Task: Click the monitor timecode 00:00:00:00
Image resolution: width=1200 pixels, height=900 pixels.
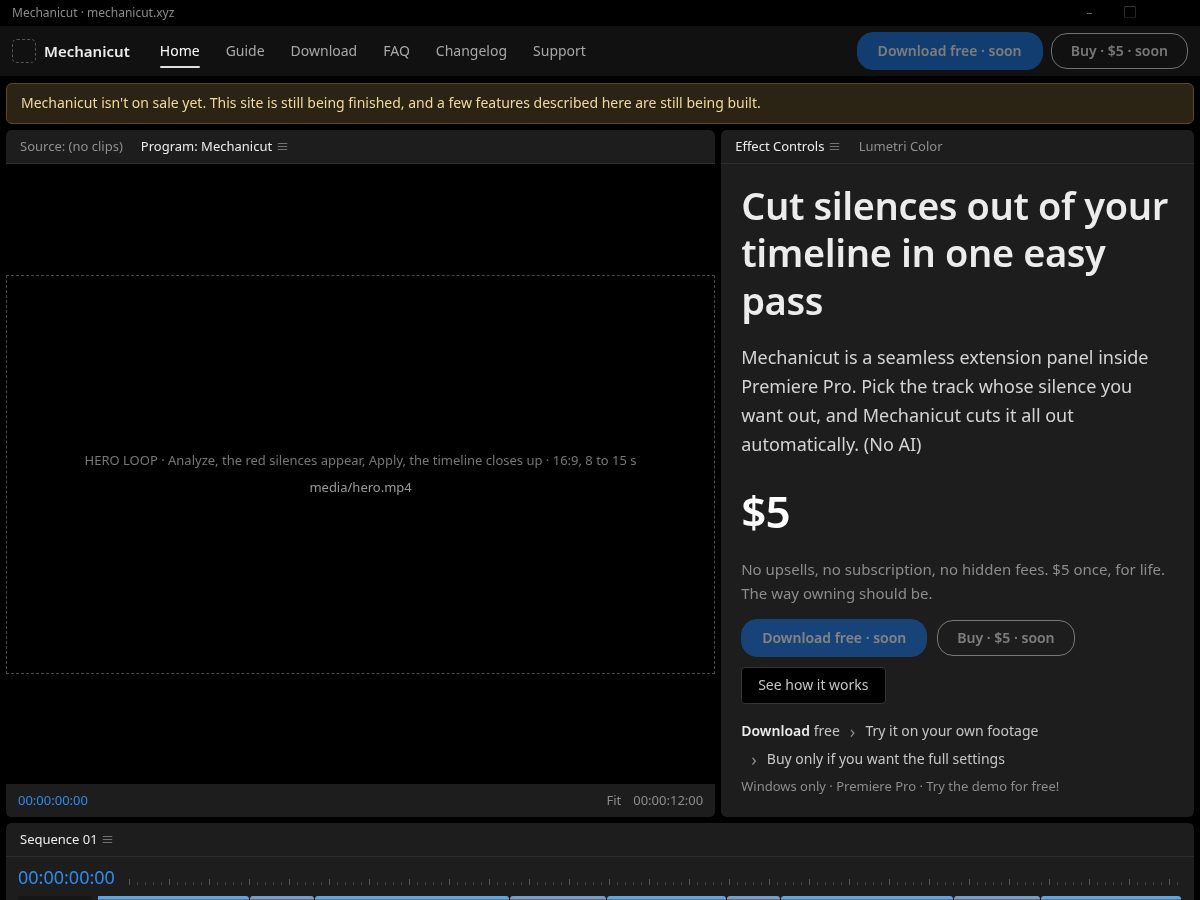Action: click(x=53, y=800)
